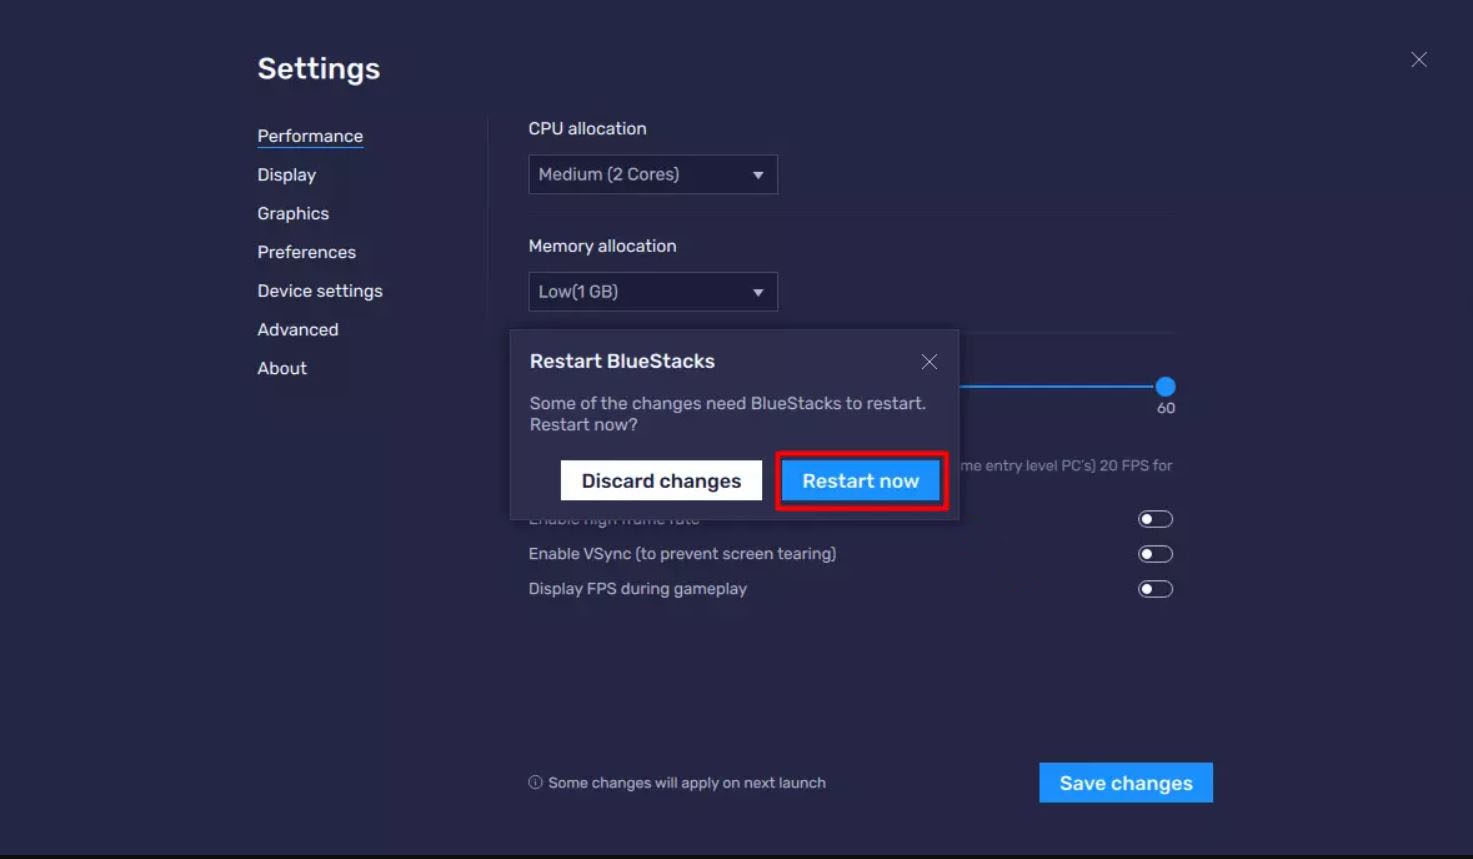This screenshot has width=1473, height=859.
Task: Open the Advanced settings section
Action: pos(297,329)
